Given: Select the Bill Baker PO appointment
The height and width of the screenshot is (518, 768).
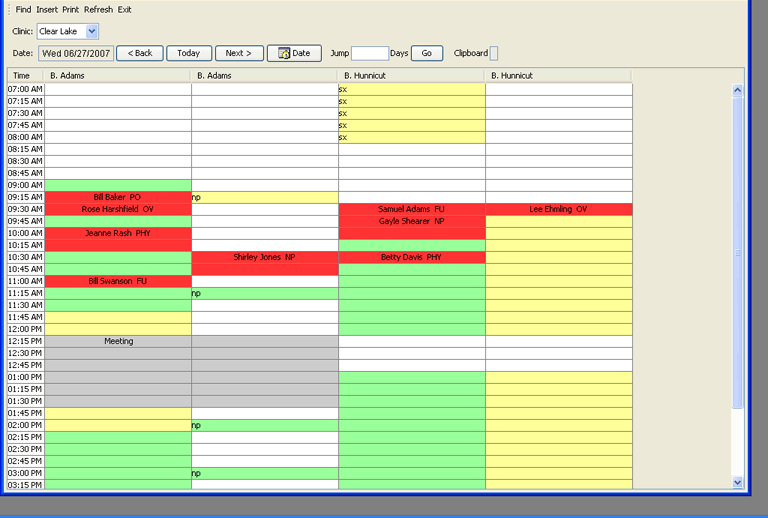Looking at the screenshot, I should (117, 197).
